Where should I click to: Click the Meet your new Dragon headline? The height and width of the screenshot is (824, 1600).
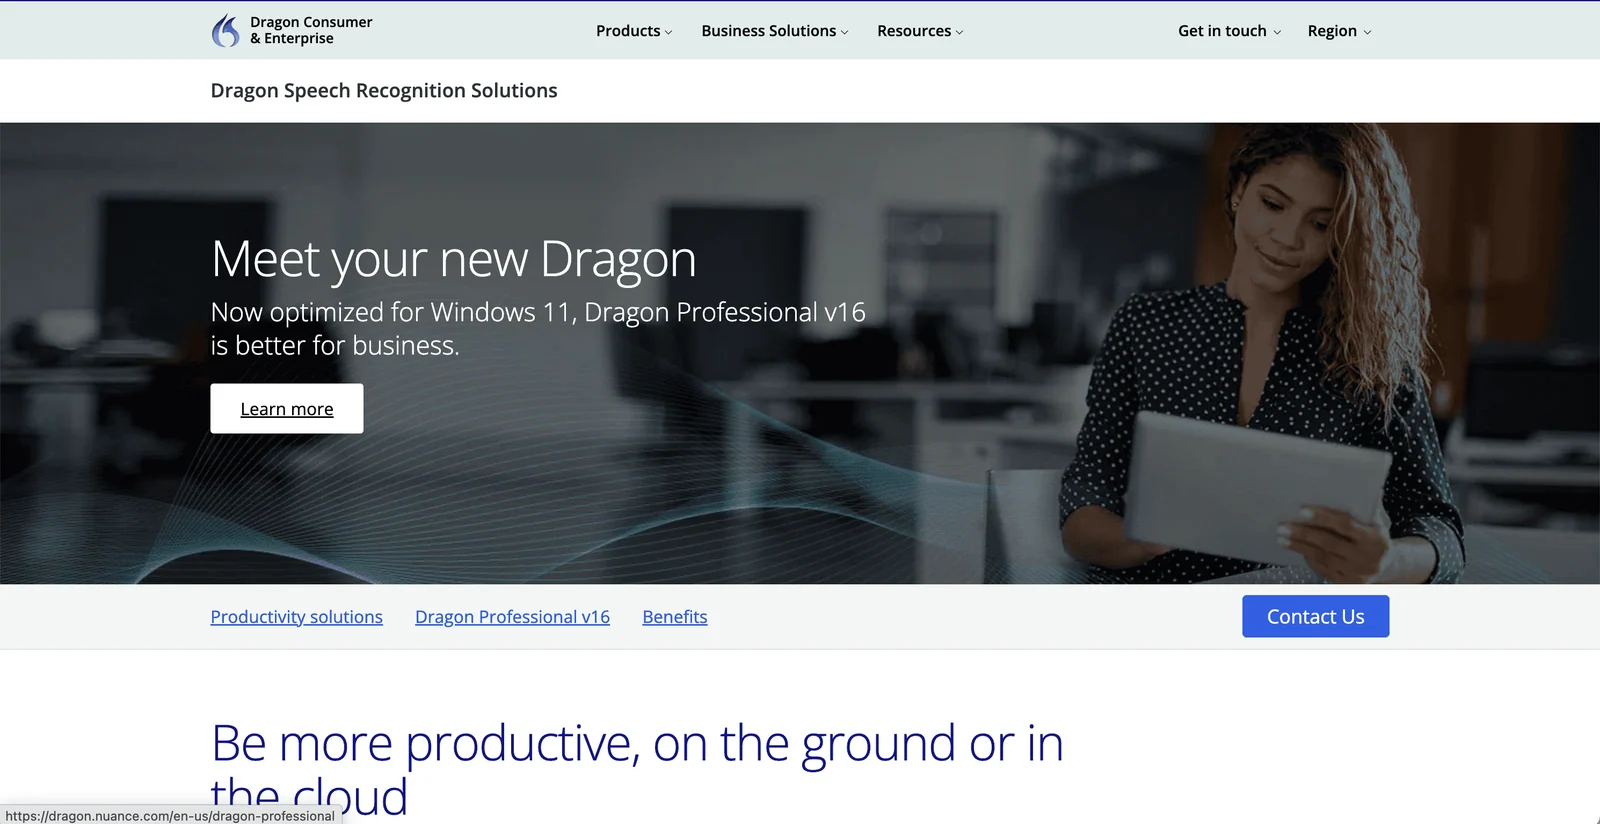(x=453, y=259)
